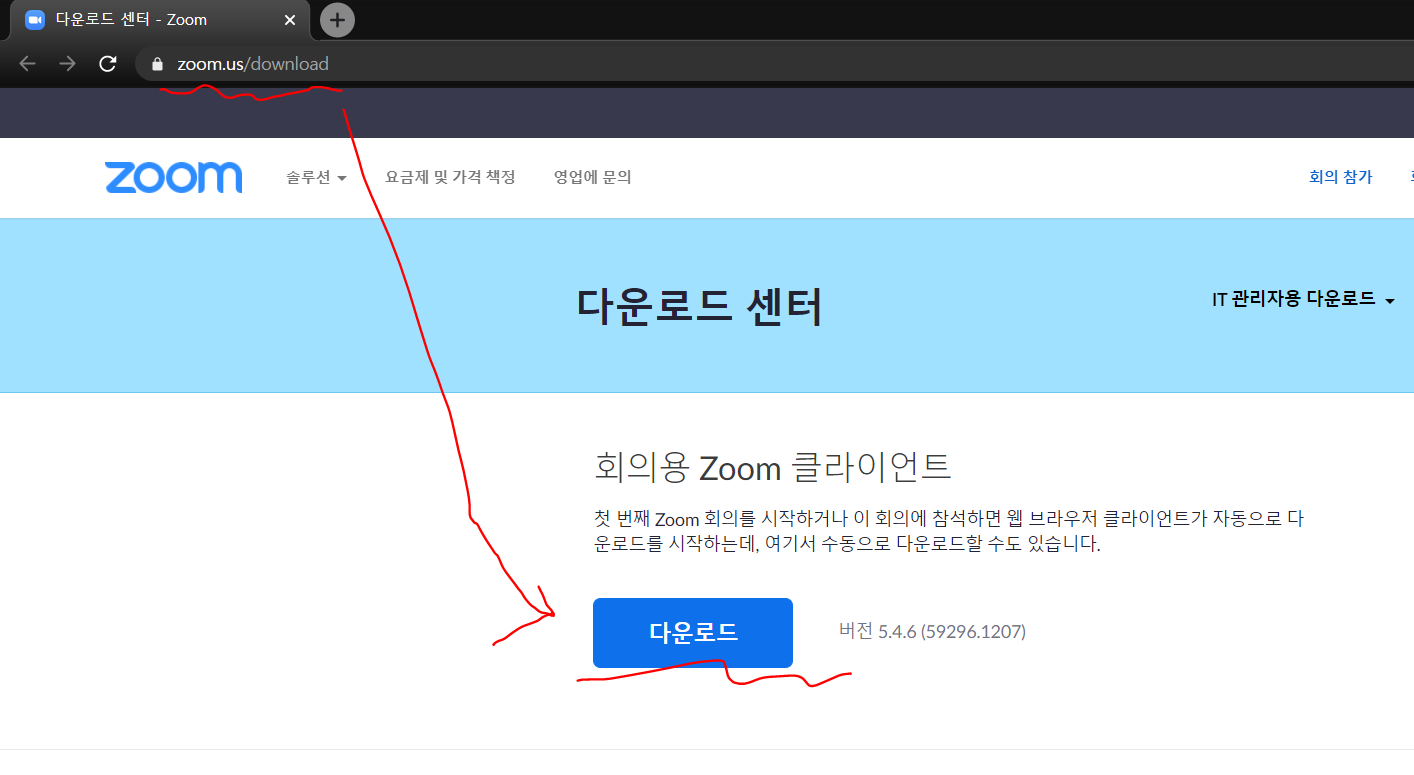Click the forward navigation arrow
This screenshot has width=1414, height=775.
point(67,64)
